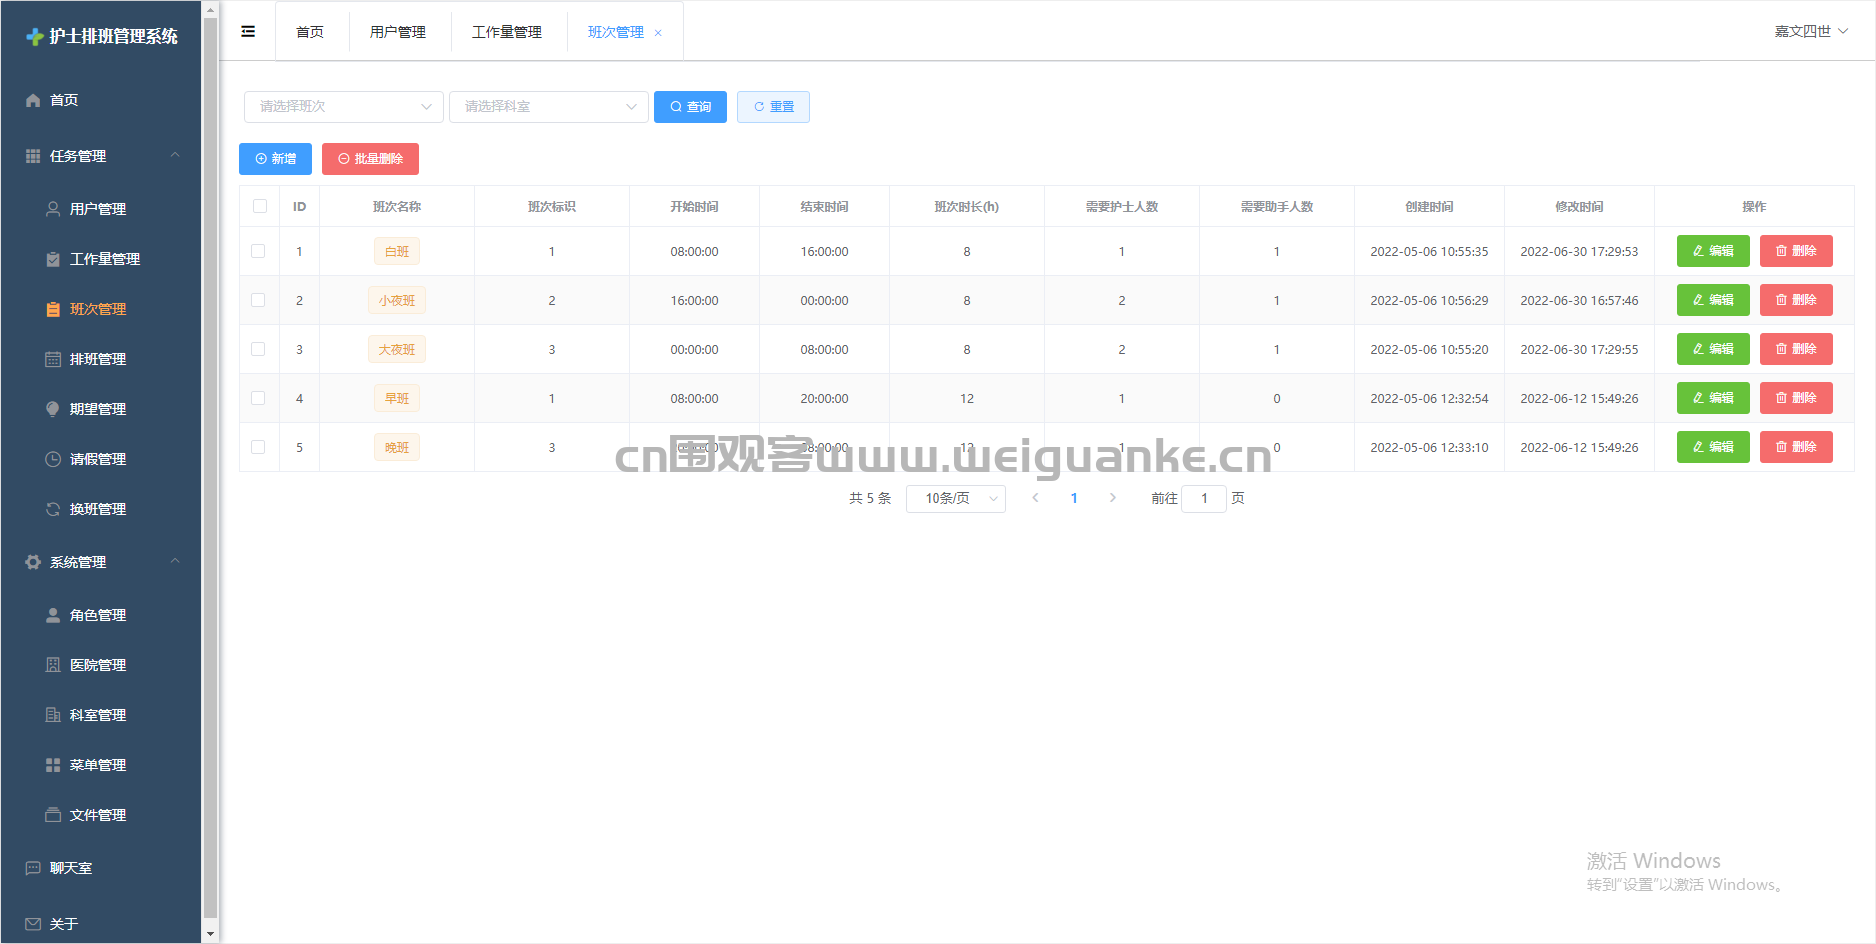
Task: Click the 2022-05-06 12:32:54 creation time cell
Action: click(1429, 398)
